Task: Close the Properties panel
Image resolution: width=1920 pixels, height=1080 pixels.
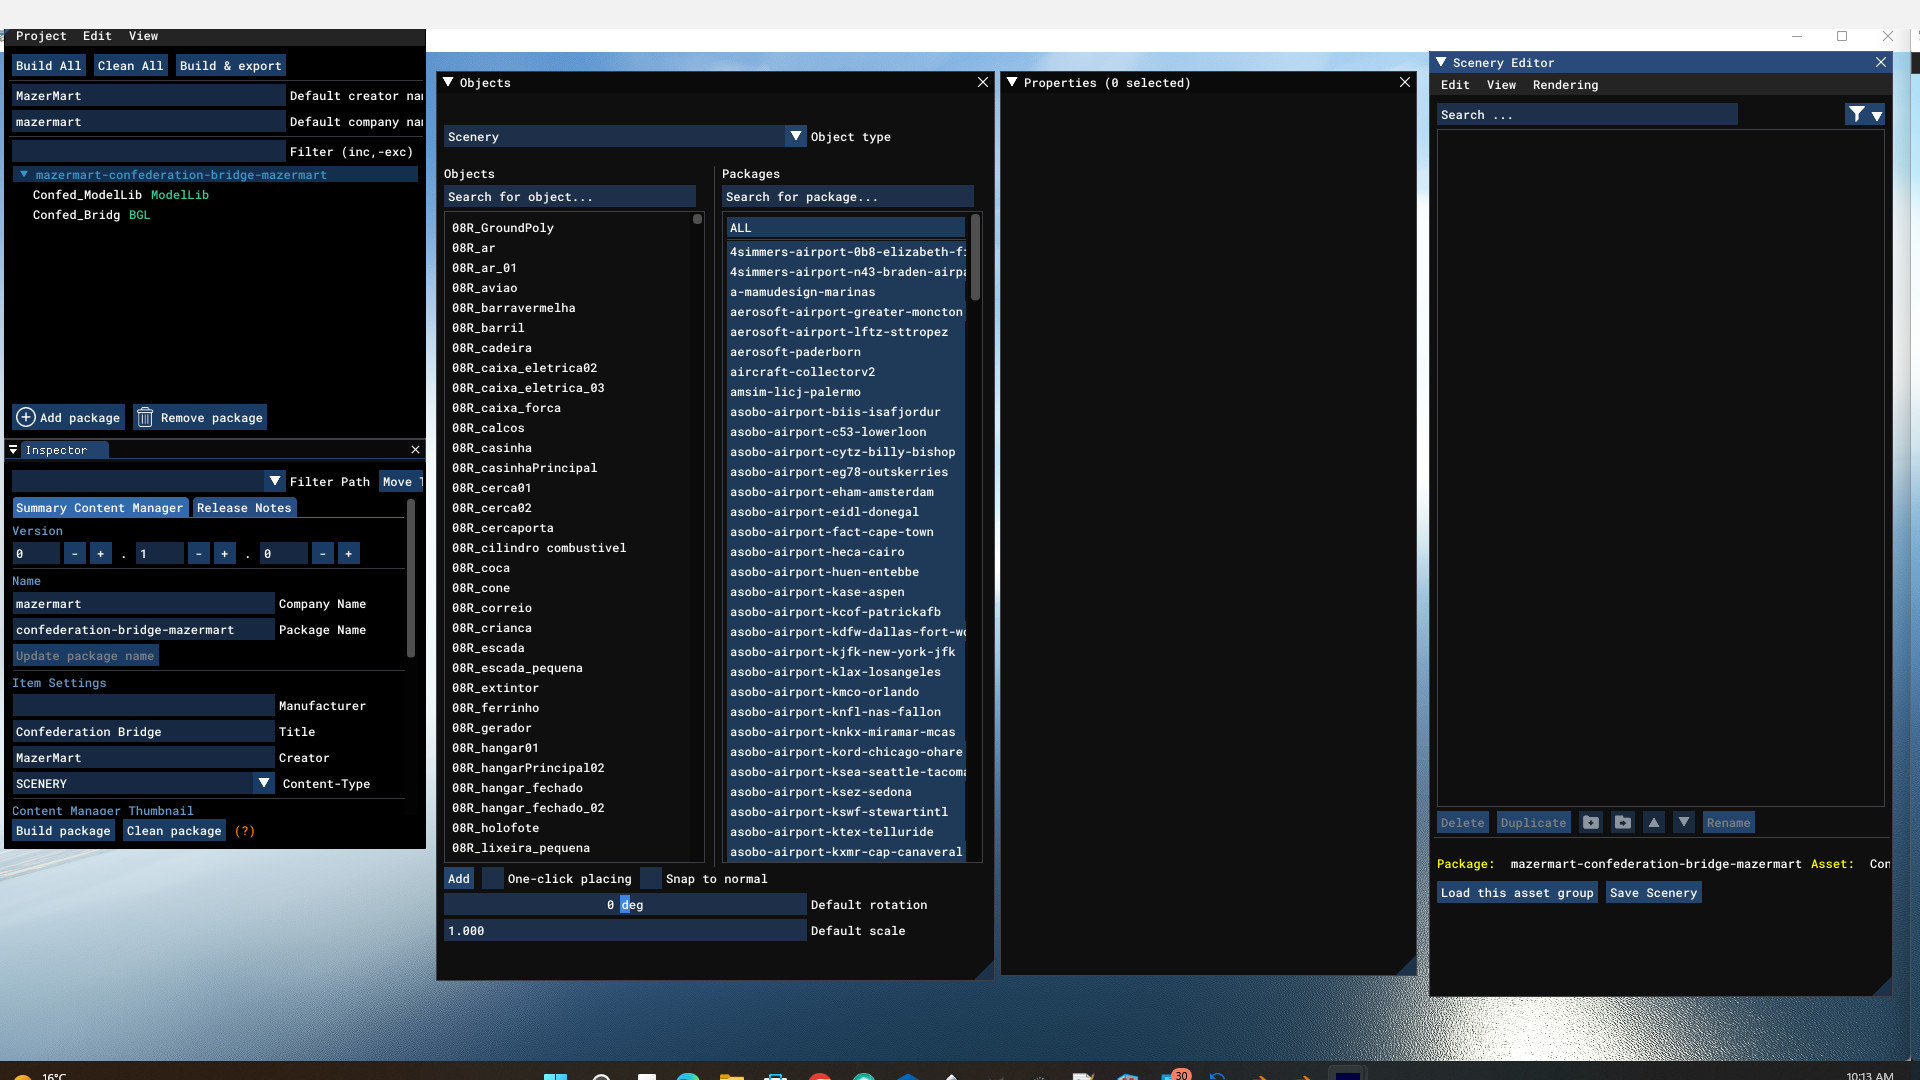Action: pos(1405,82)
